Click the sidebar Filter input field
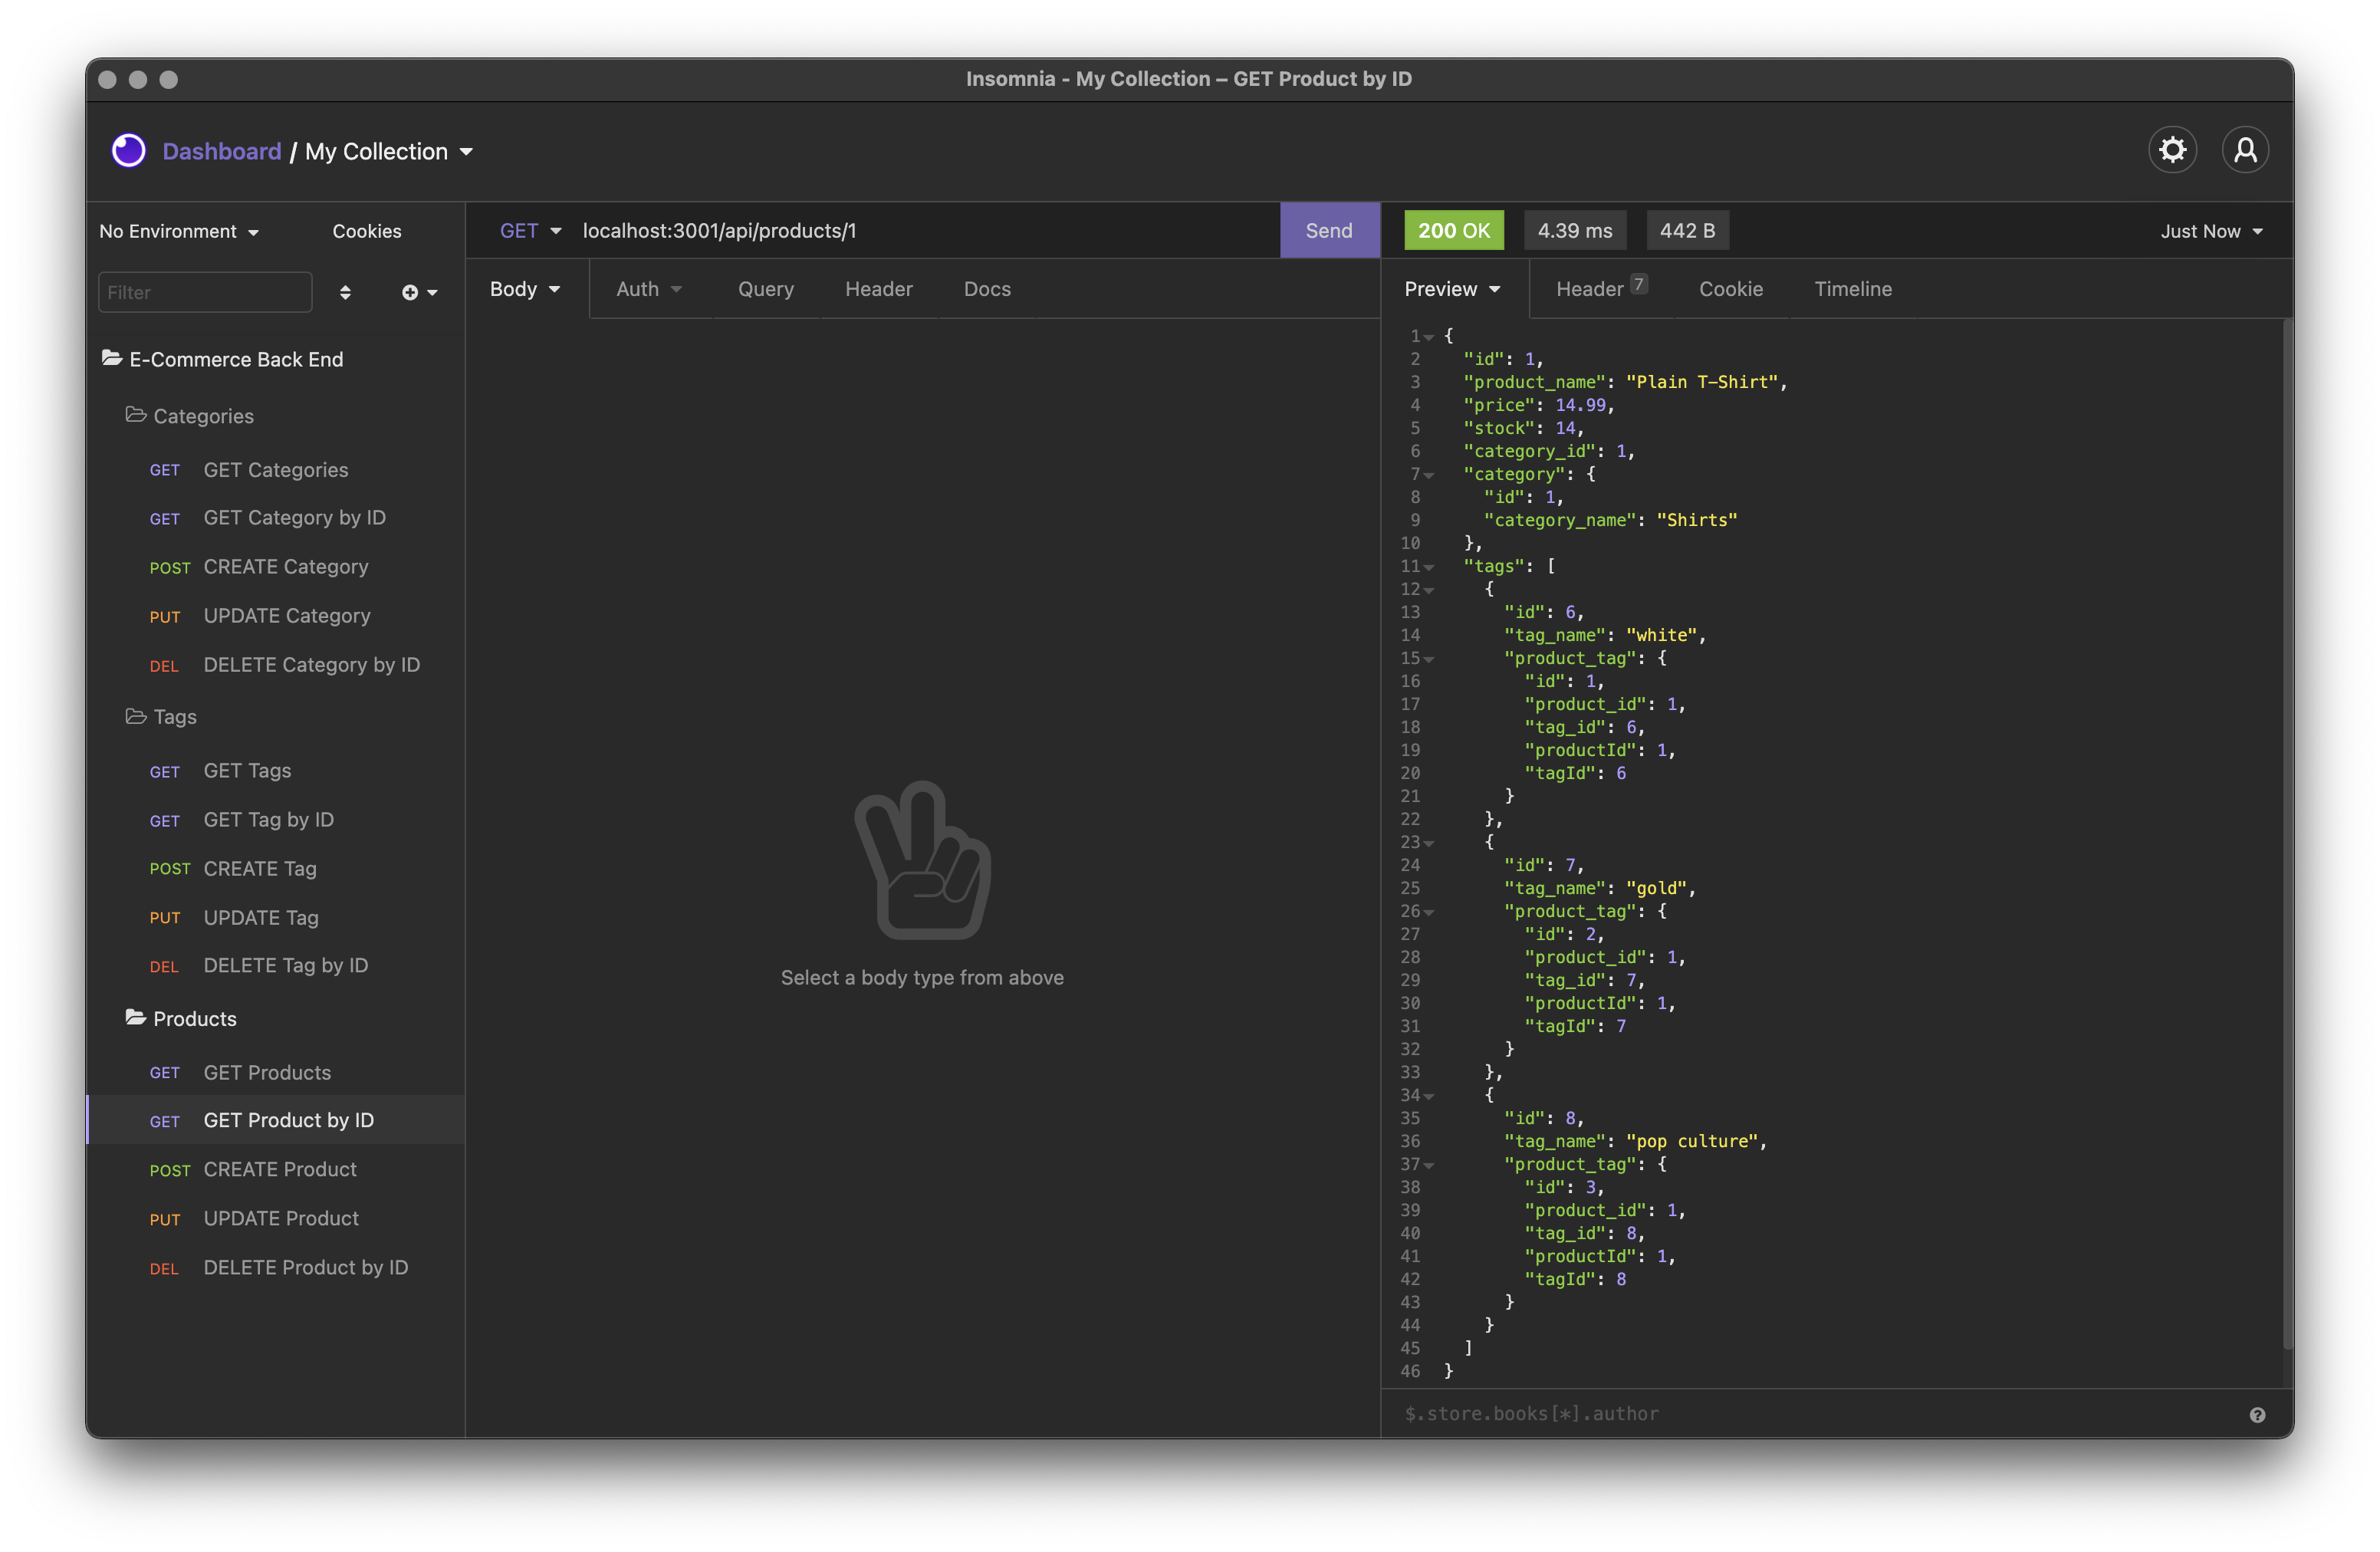The height and width of the screenshot is (1552, 2380). tap(205, 292)
